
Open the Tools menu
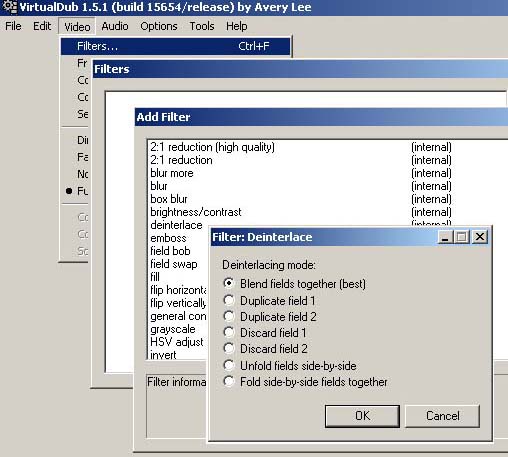[x=202, y=26]
